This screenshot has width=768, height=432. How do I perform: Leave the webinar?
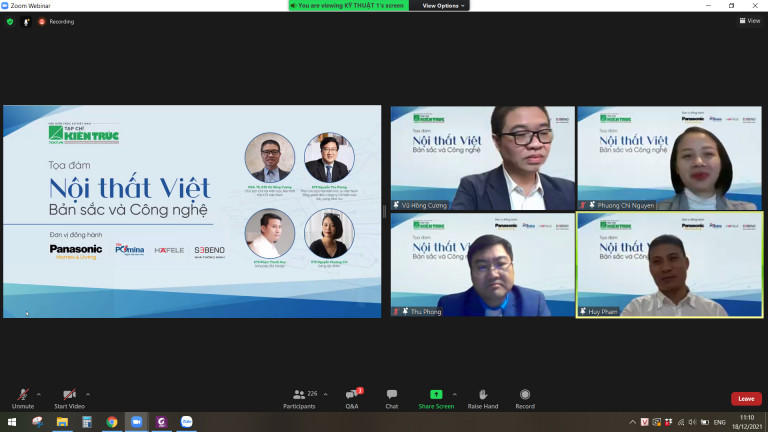tap(745, 398)
